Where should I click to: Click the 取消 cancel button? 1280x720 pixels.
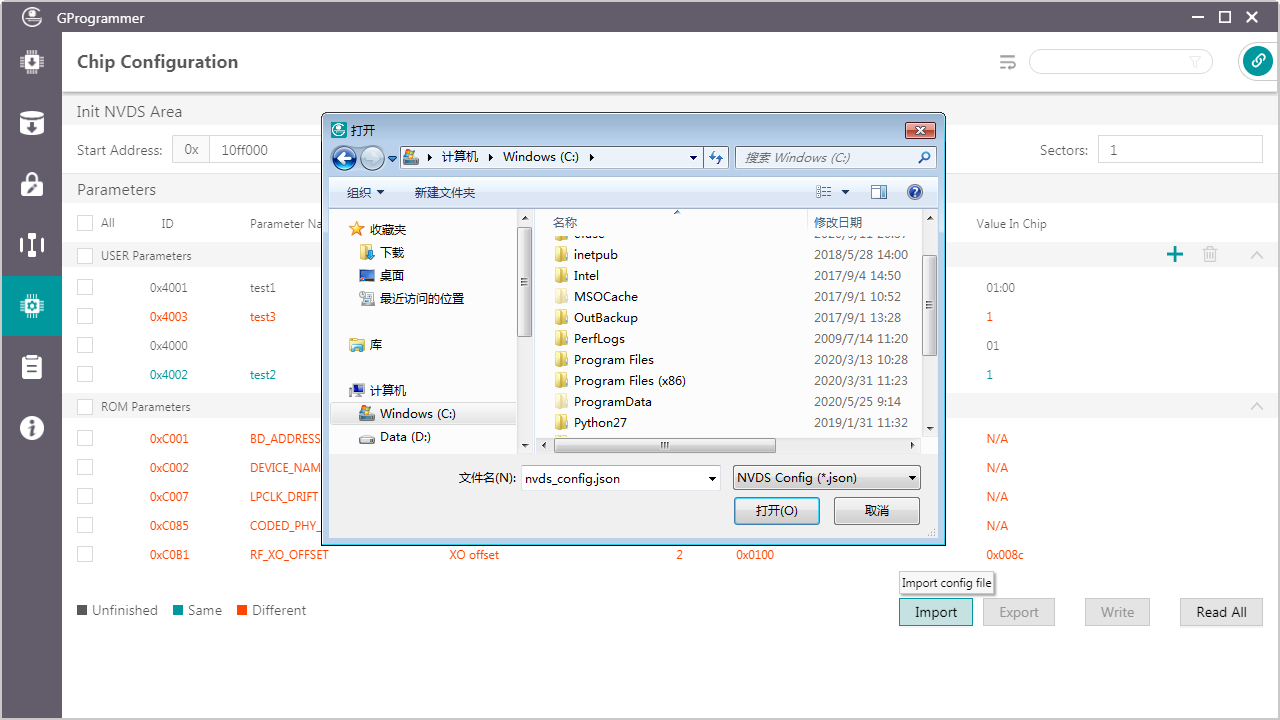[x=876, y=511]
